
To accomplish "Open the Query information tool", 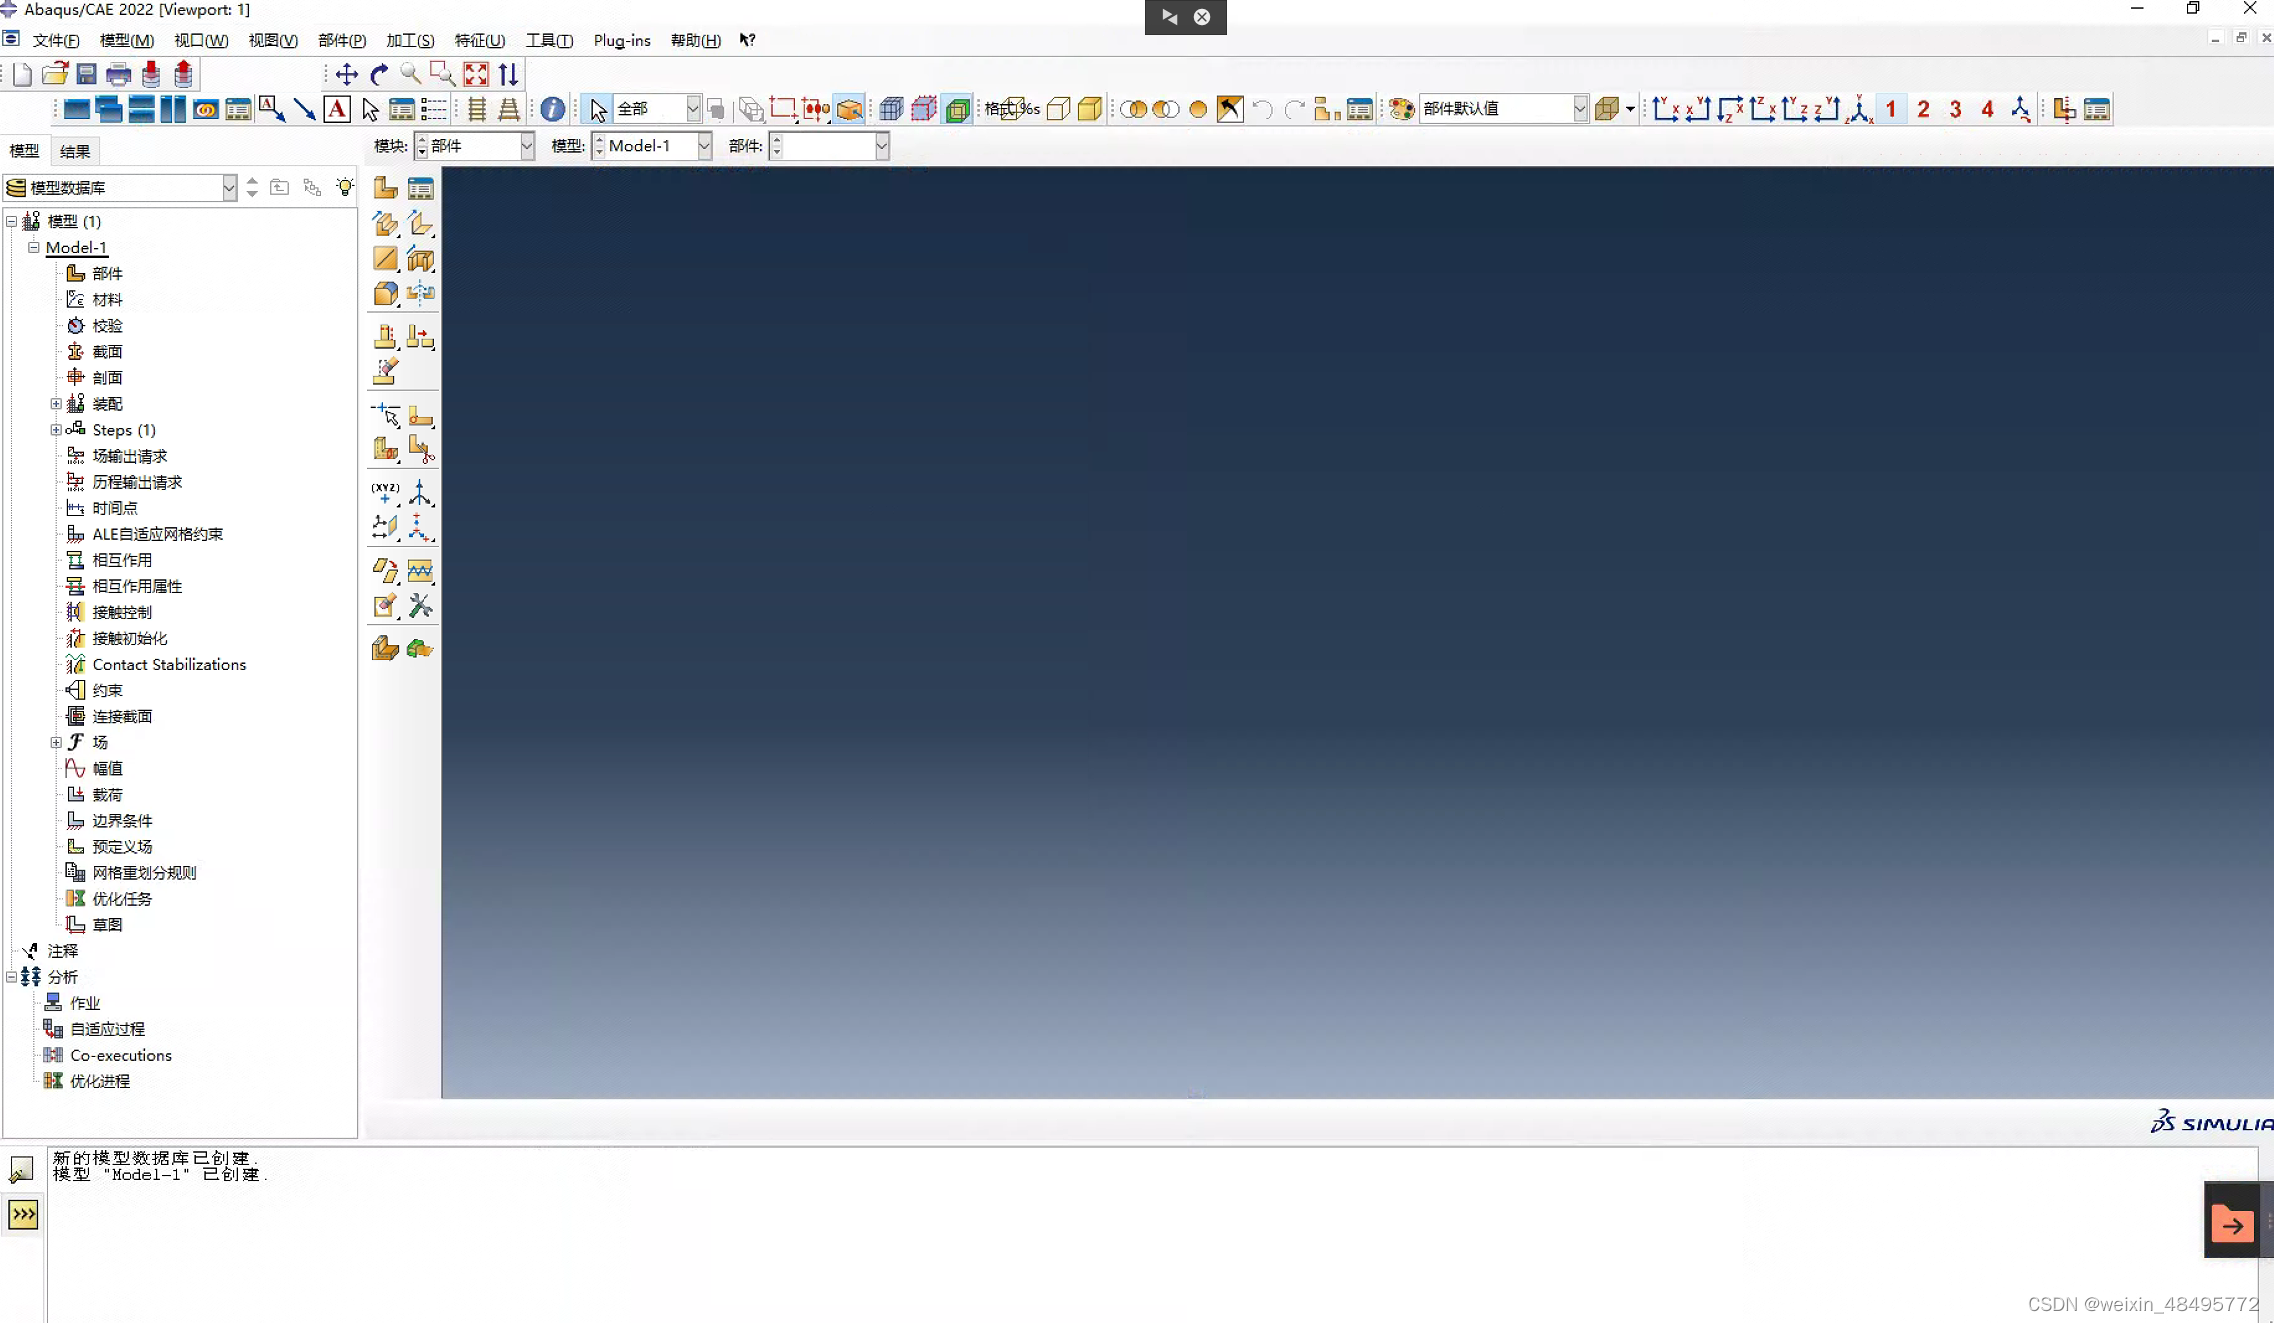I will click(x=552, y=109).
